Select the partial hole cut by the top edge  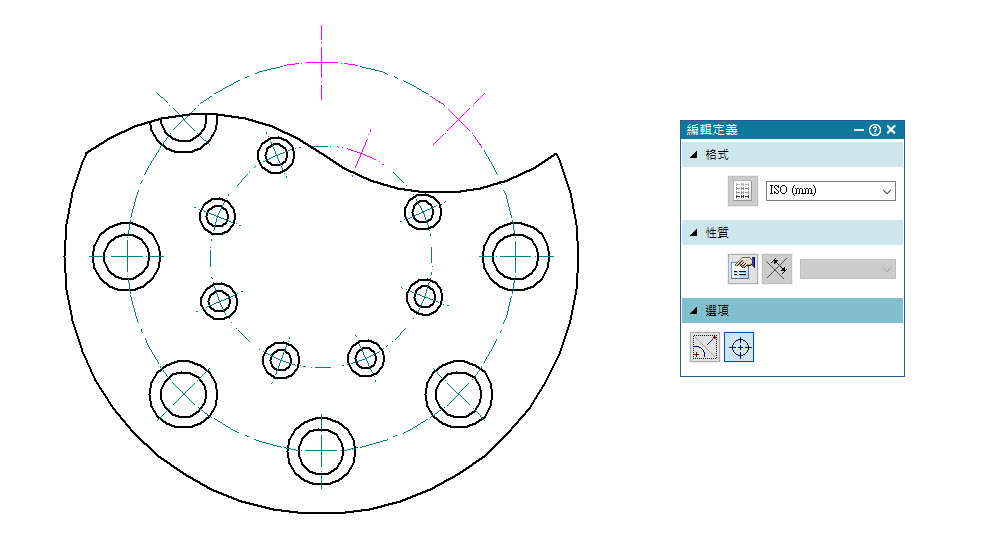[184, 133]
